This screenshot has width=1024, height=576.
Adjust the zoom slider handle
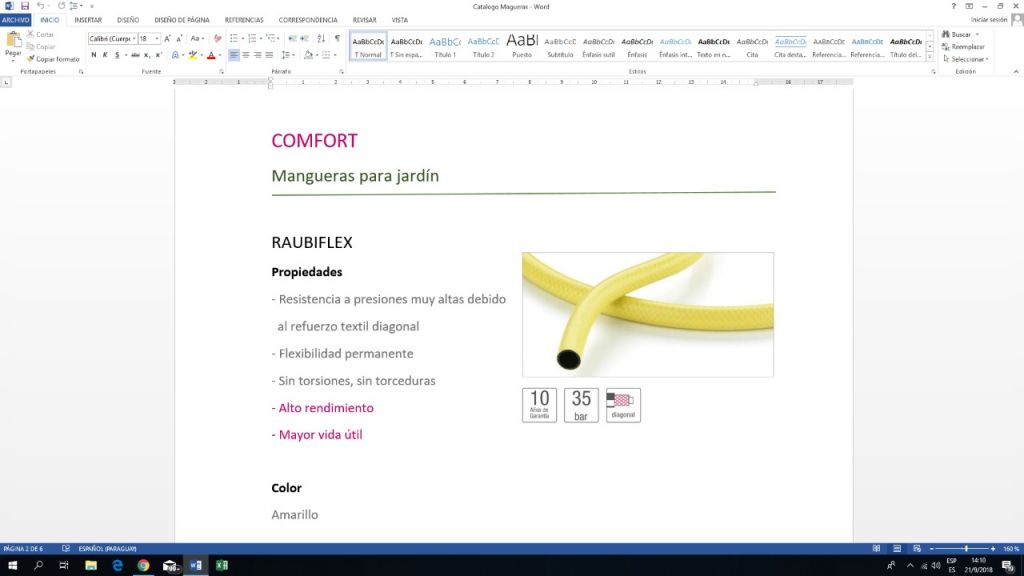966,549
